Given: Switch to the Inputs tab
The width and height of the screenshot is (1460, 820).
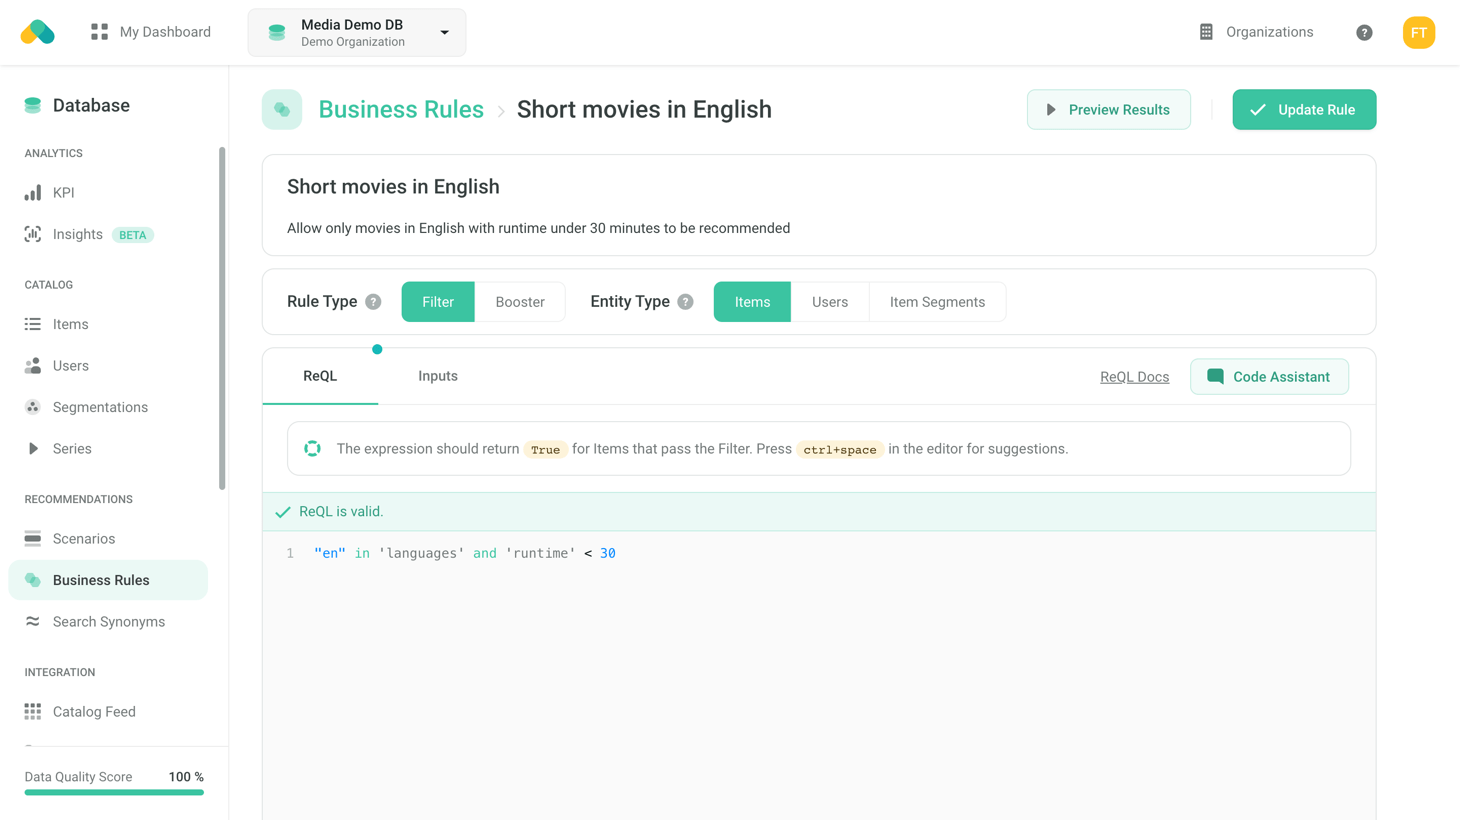Looking at the screenshot, I should pyautogui.click(x=437, y=376).
